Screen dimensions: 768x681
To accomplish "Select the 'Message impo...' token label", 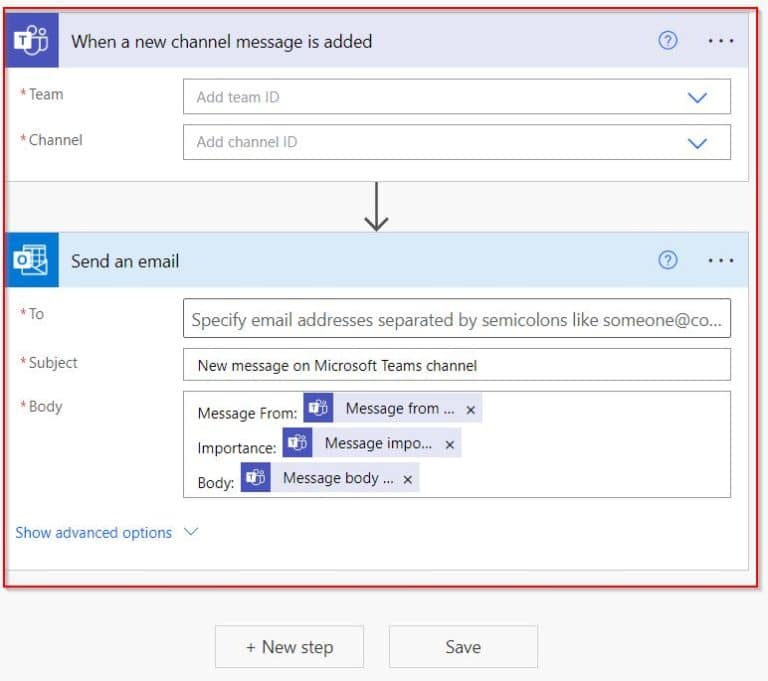I will tap(378, 443).
